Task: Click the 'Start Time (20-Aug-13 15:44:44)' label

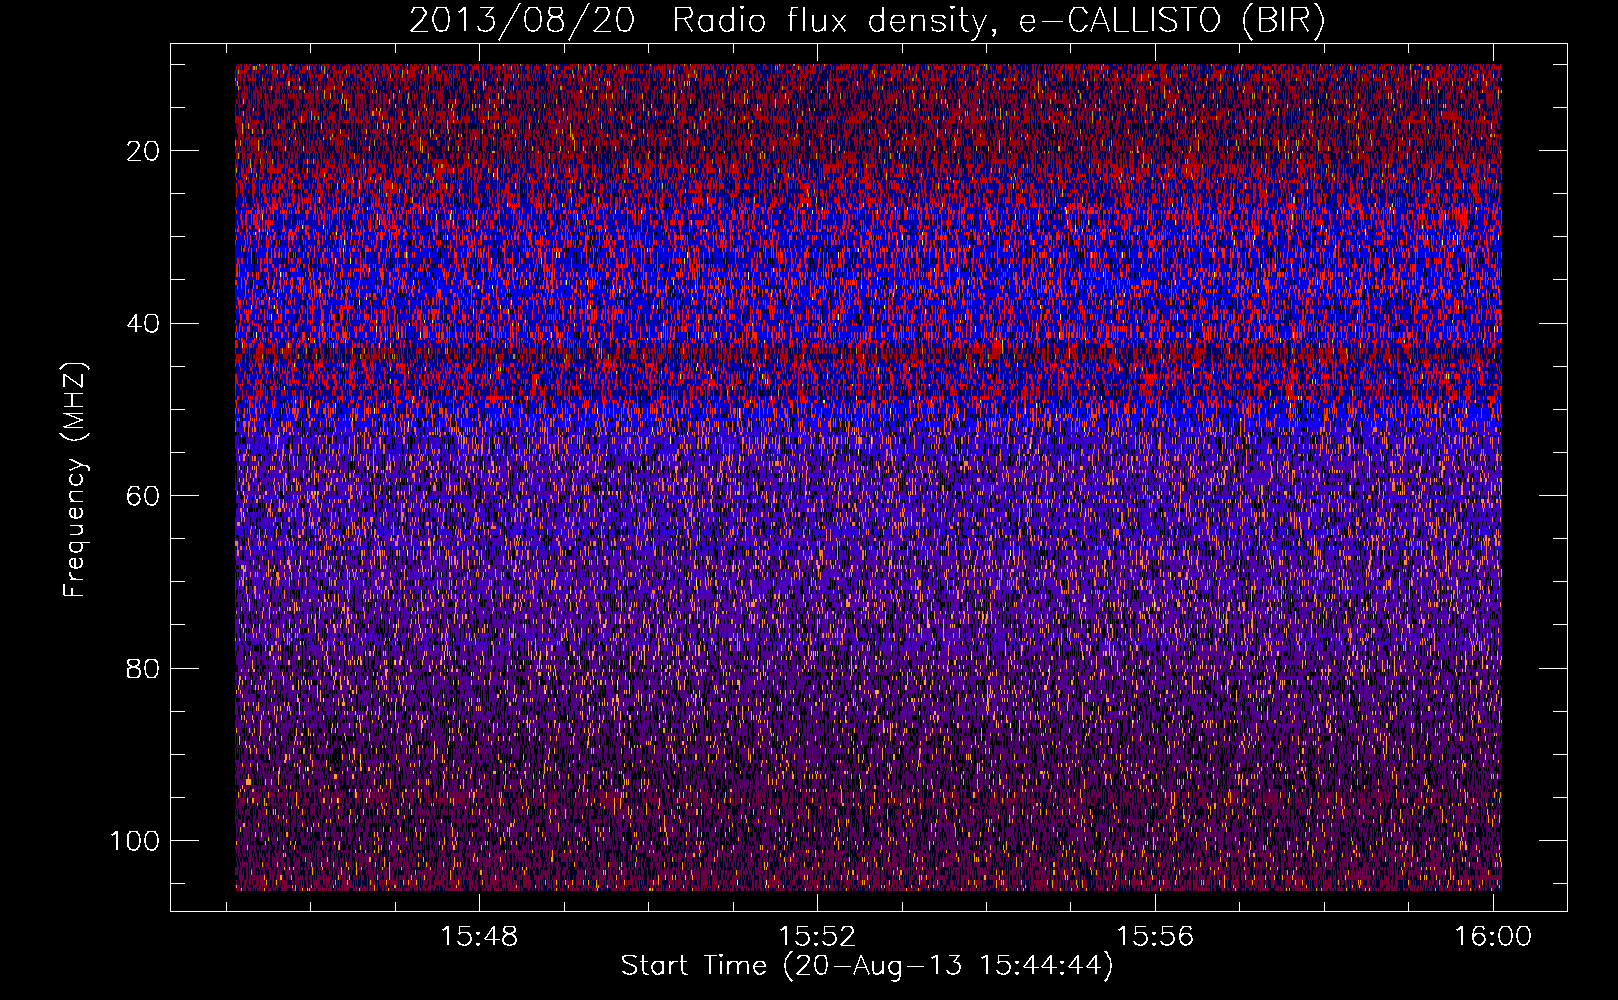Action: (867, 966)
